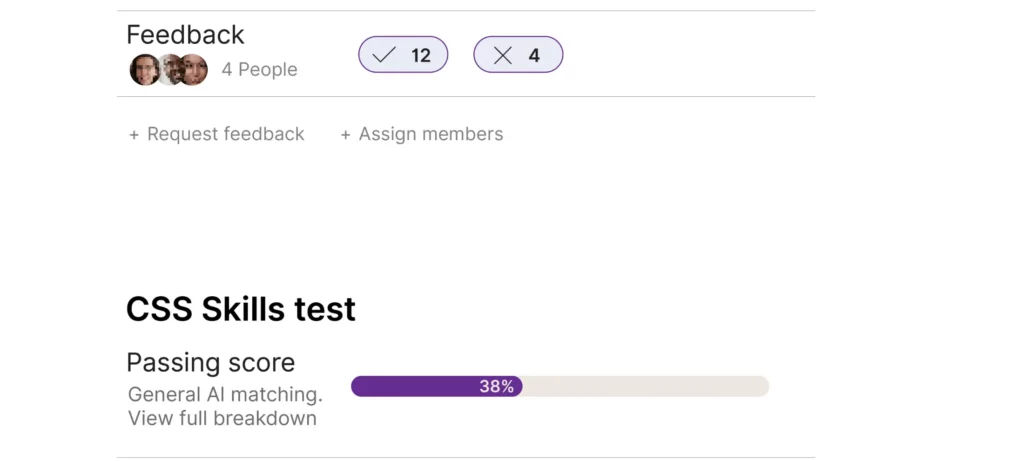The width and height of the screenshot is (1024, 461).
Task: Click the 38% label on the score bar
Action: tap(496, 386)
